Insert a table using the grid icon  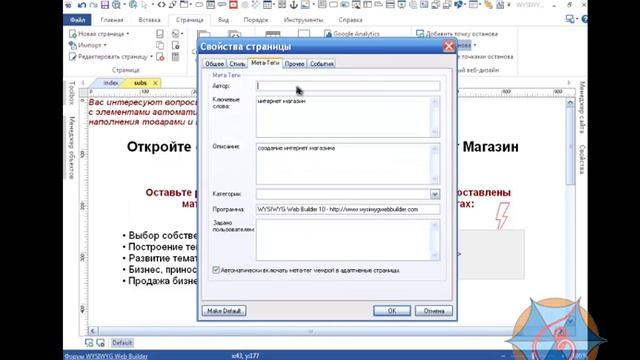(x=267, y=5)
